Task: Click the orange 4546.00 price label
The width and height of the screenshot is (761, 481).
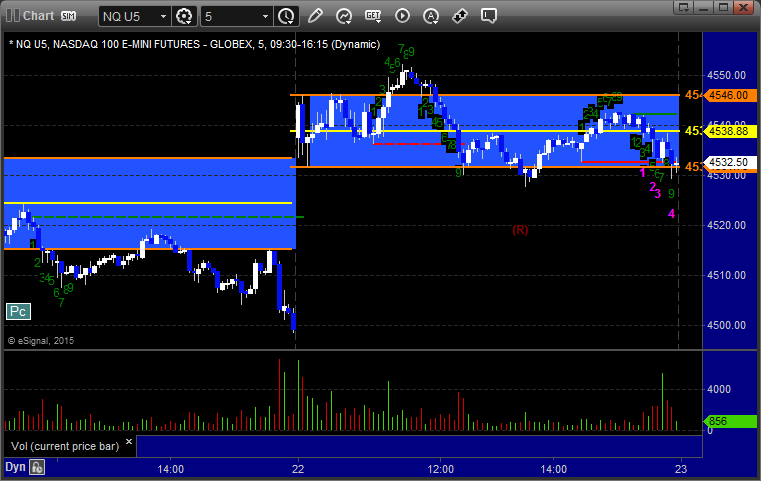Action: [729, 95]
